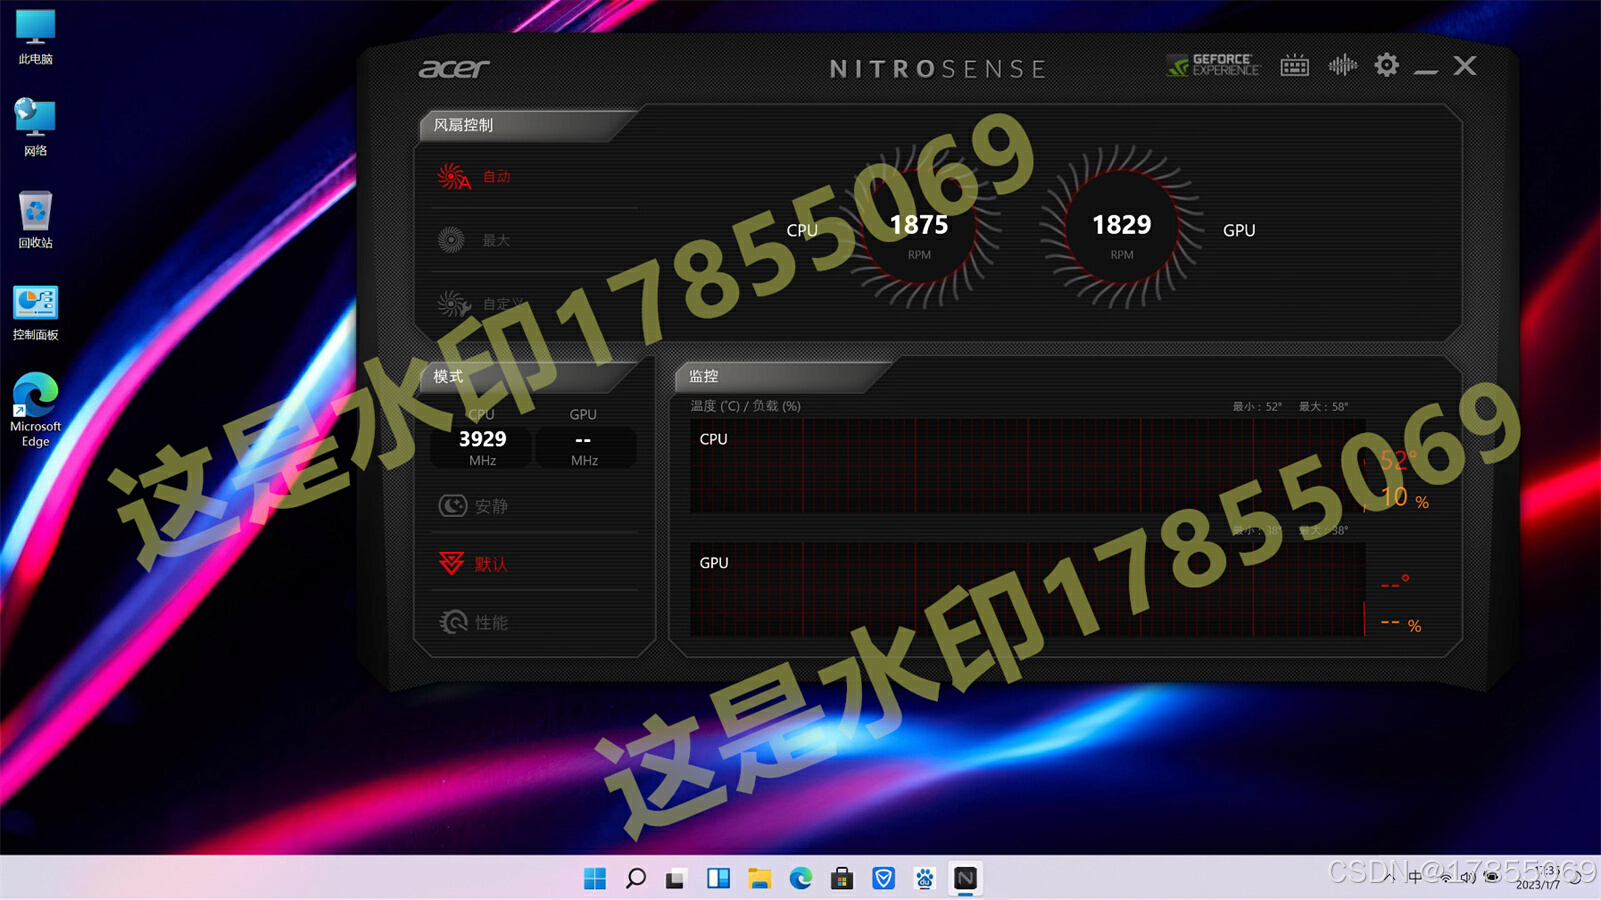Show hidden tray icons chevron
The height and width of the screenshot is (900, 1601).
1389,877
